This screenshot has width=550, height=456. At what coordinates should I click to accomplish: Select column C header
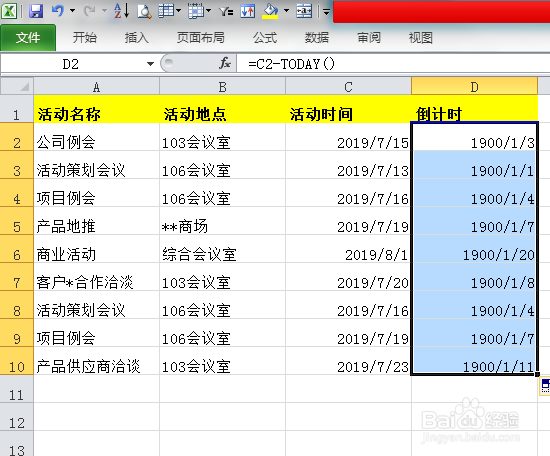click(x=348, y=87)
